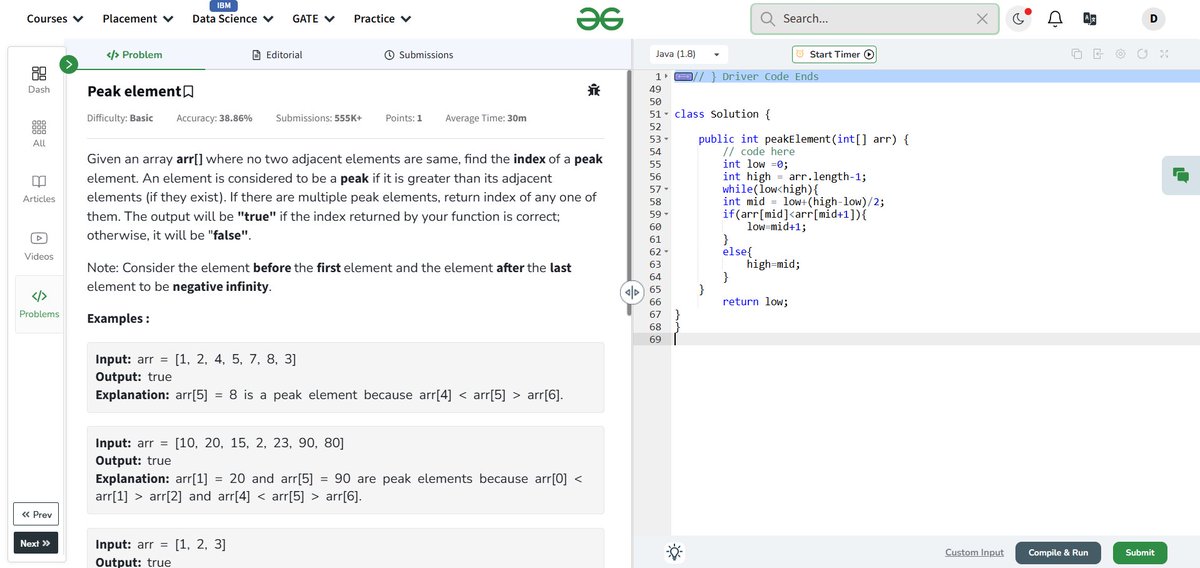The height and width of the screenshot is (568, 1200).
Task: Open the notifications bell
Action: 1055,18
